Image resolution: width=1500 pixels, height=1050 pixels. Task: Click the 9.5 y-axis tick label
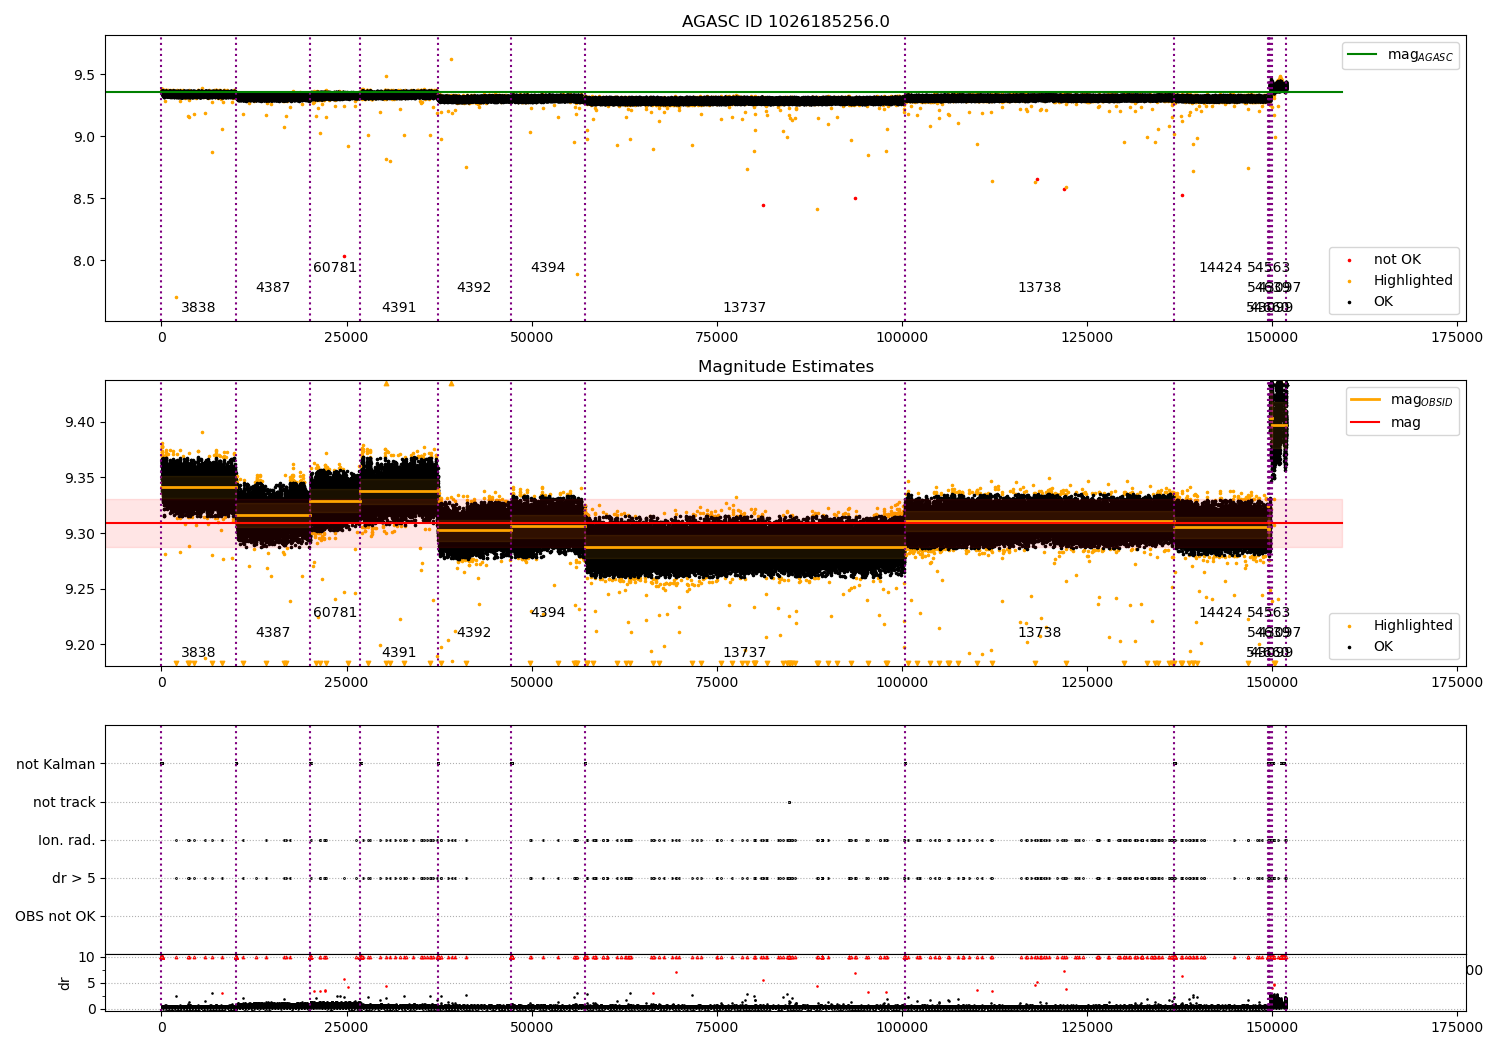pos(84,75)
